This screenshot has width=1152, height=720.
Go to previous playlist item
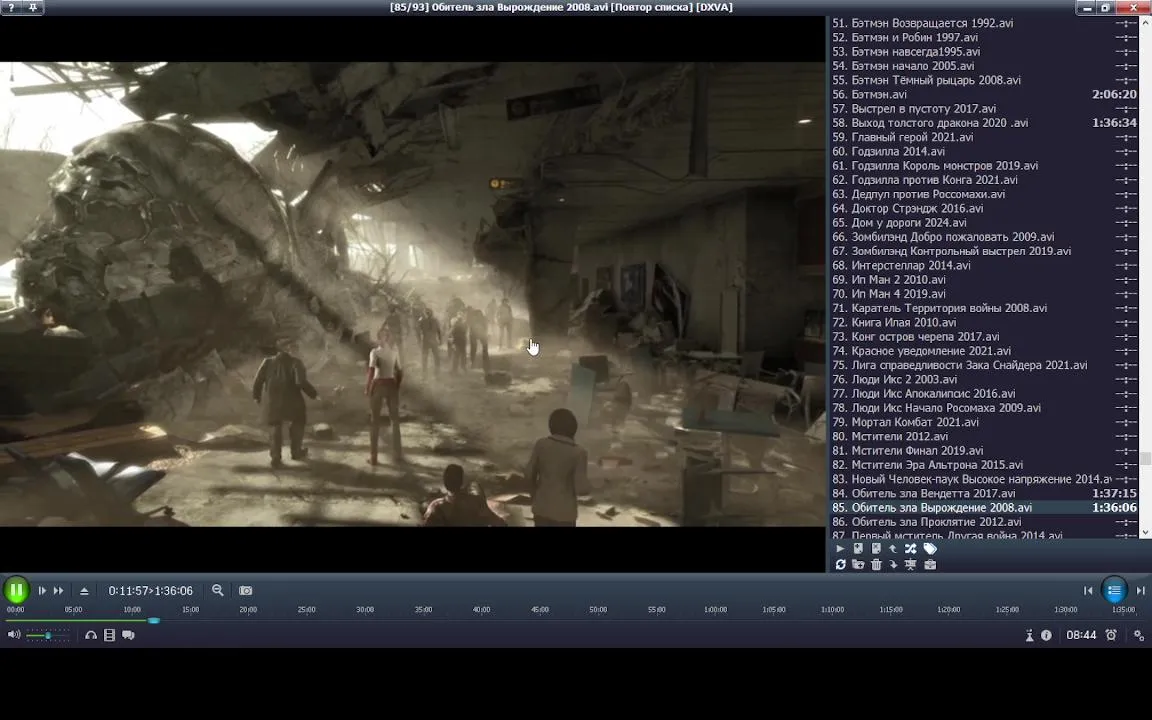pyautogui.click(x=1088, y=591)
